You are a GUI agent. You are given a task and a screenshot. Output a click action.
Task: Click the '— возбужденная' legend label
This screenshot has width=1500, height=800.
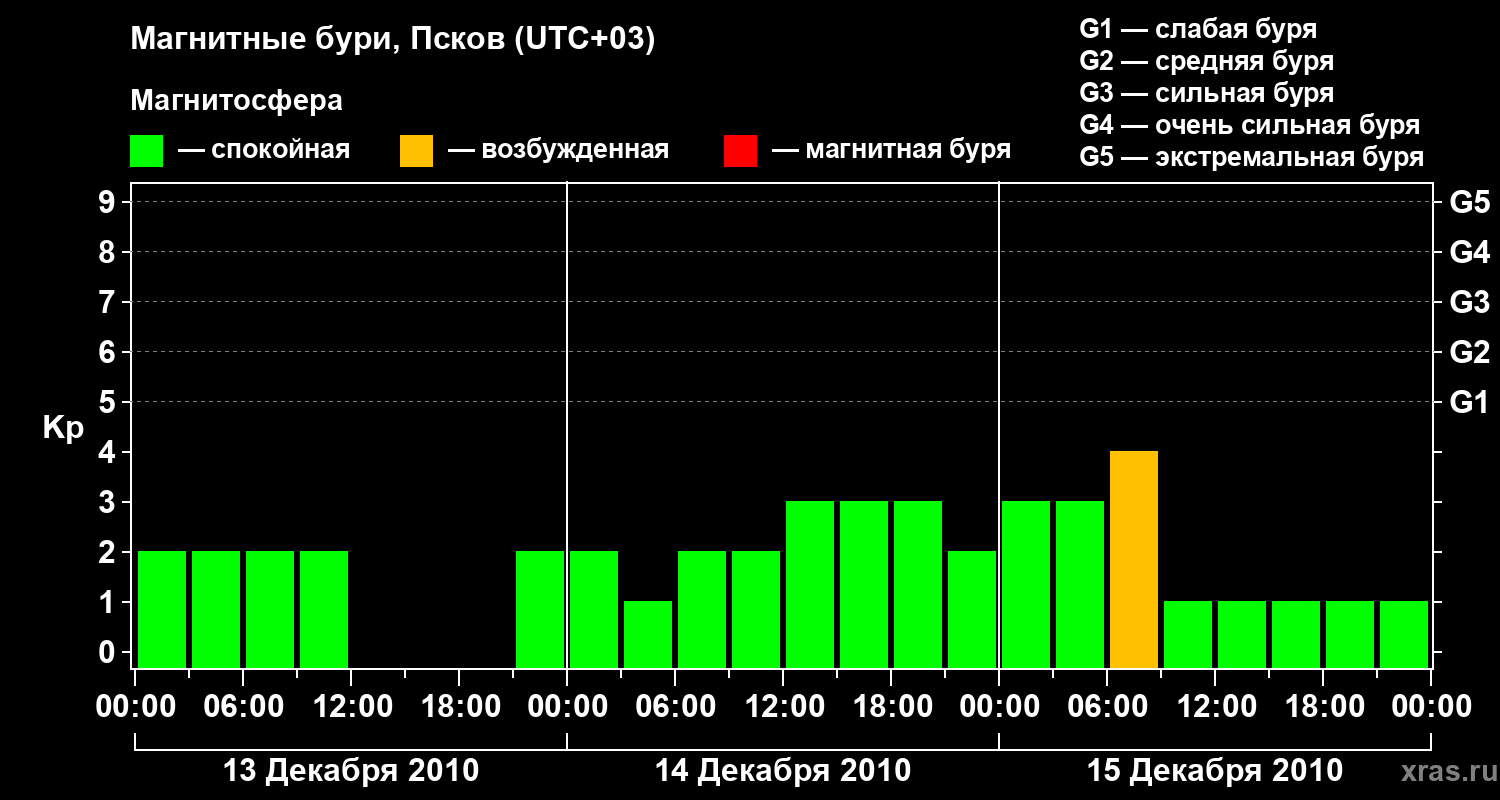coord(558,150)
